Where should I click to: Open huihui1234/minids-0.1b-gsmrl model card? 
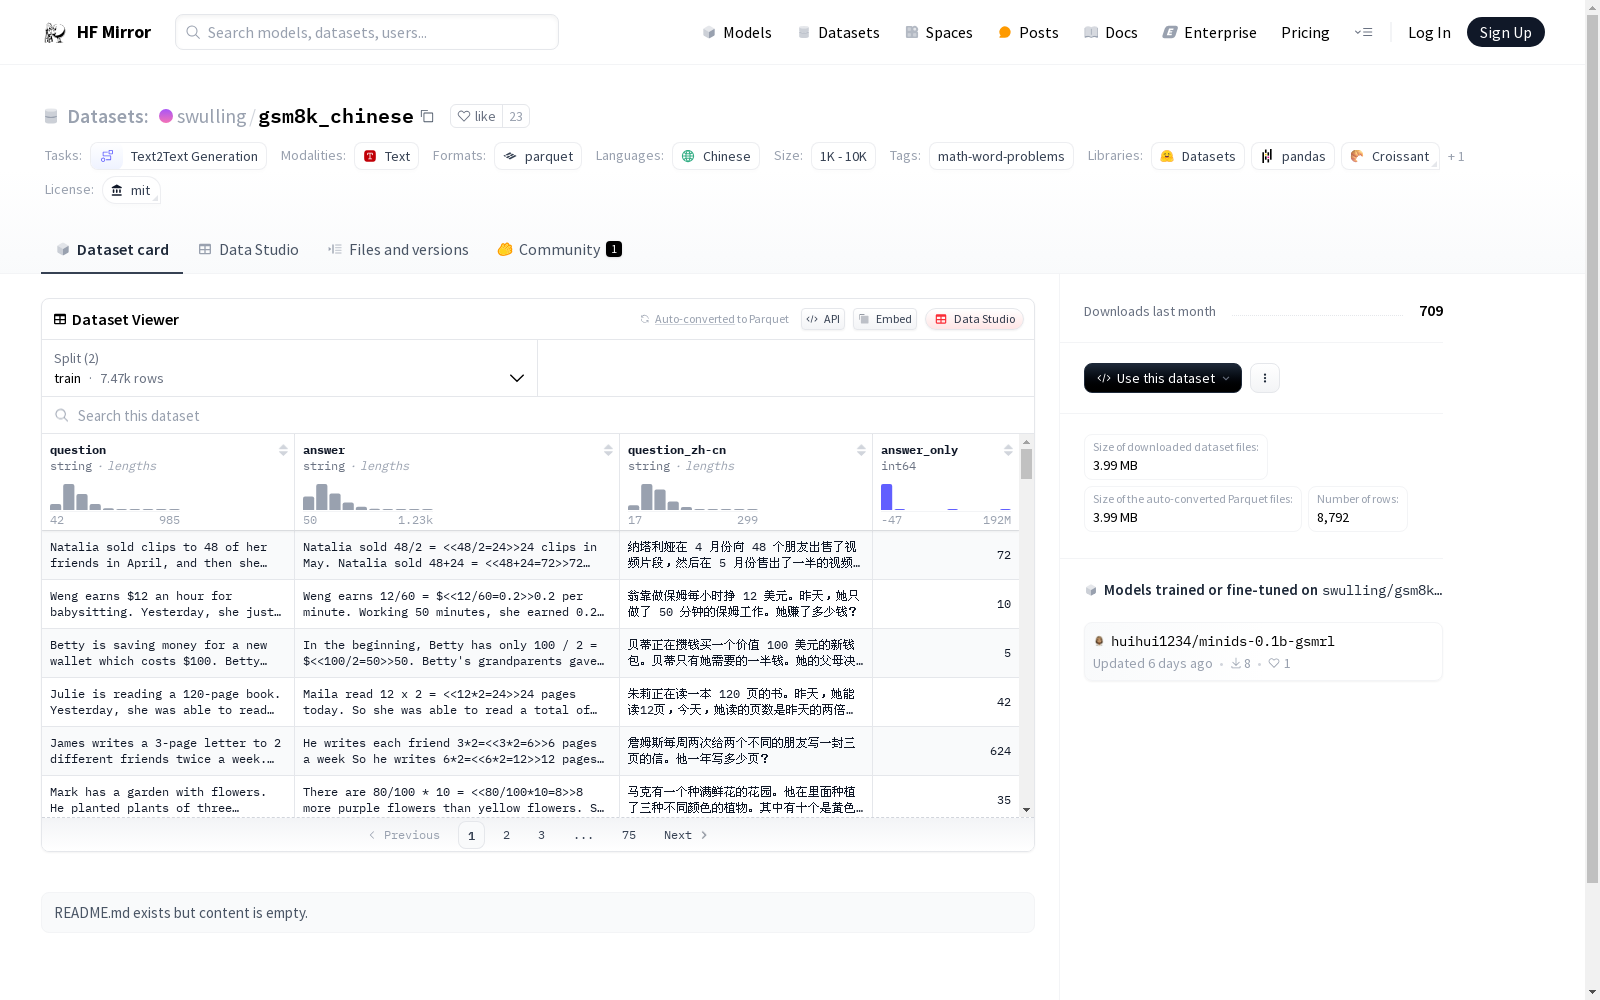tap(1263, 652)
